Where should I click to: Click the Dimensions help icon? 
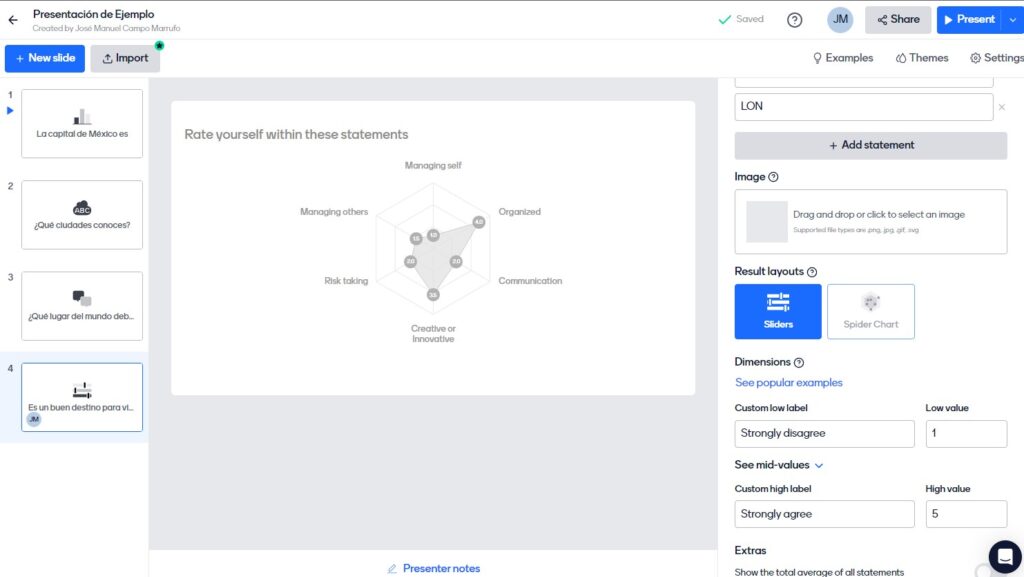click(x=799, y=362)
